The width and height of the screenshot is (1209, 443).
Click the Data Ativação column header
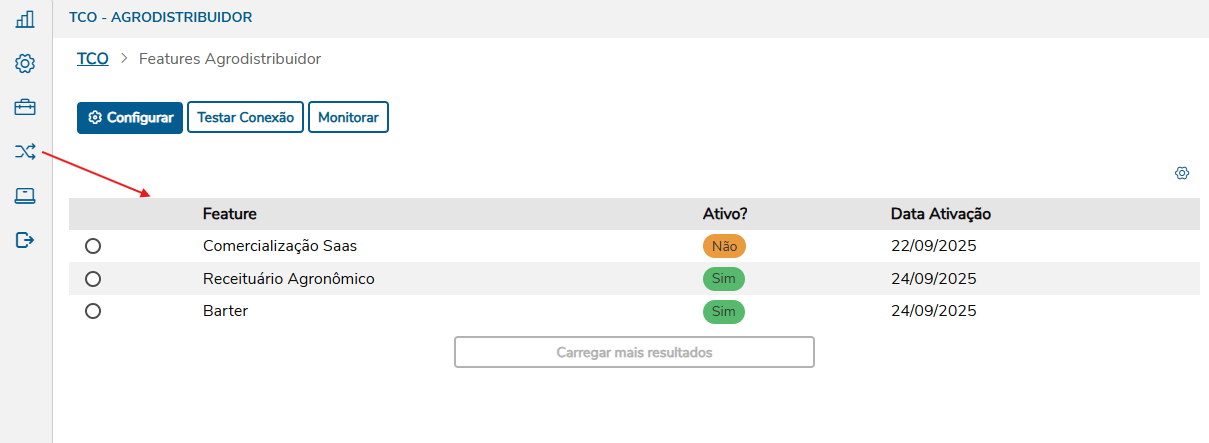pos(940,214)
